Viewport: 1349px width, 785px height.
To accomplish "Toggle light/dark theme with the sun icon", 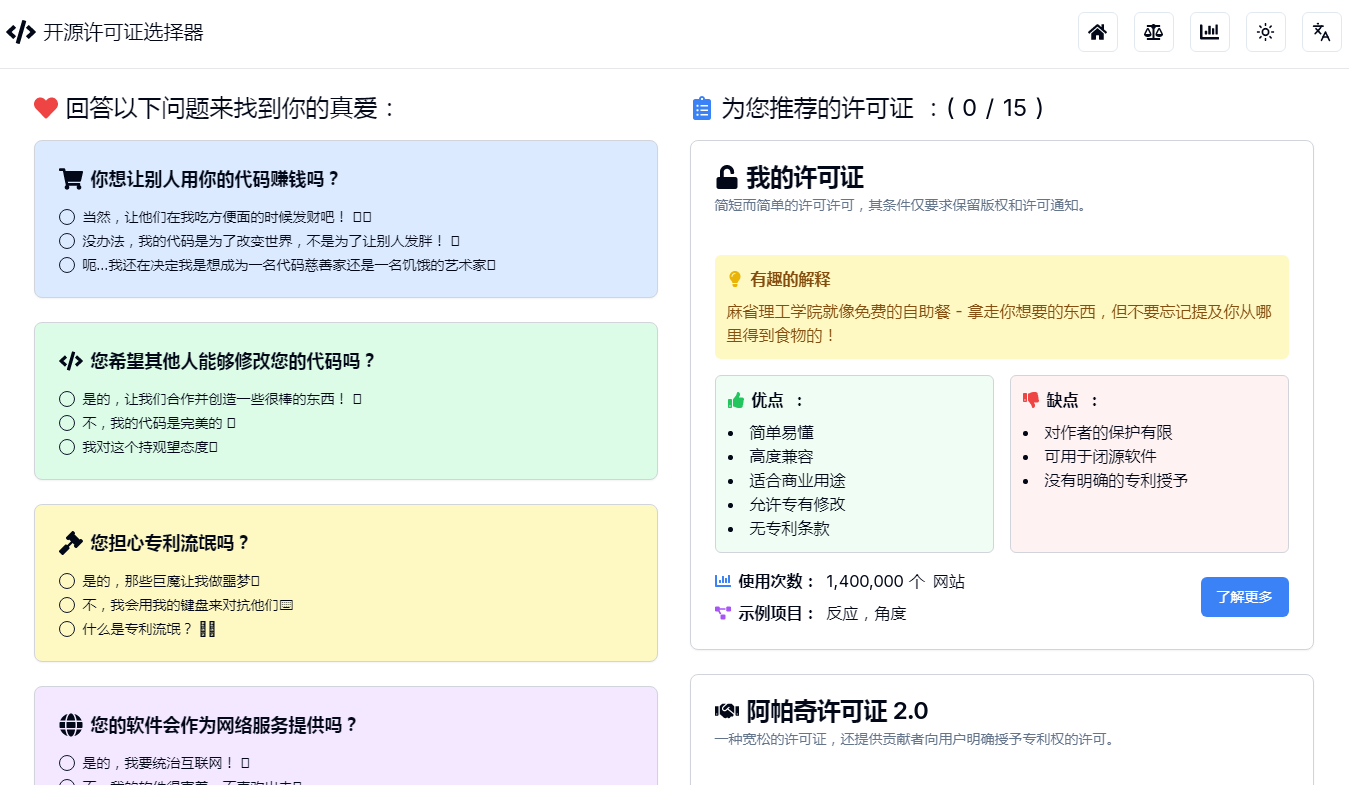I will pos(1265,32).
